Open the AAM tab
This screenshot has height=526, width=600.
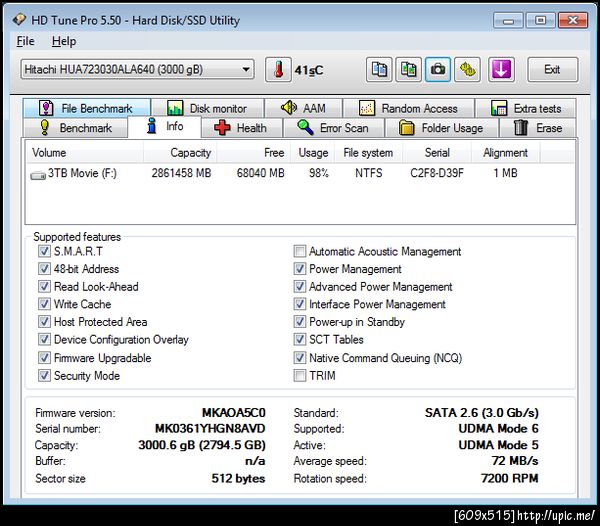[303, 108]
